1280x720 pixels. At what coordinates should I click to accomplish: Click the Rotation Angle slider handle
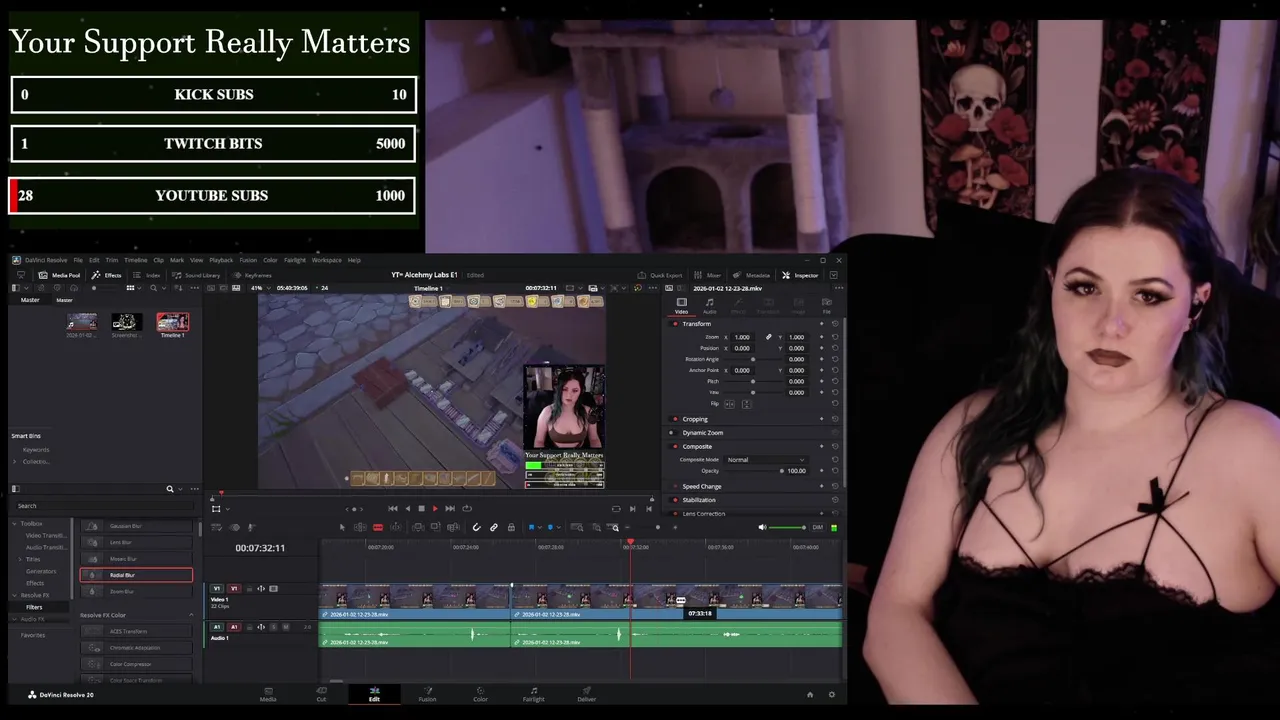coord(753,359)
